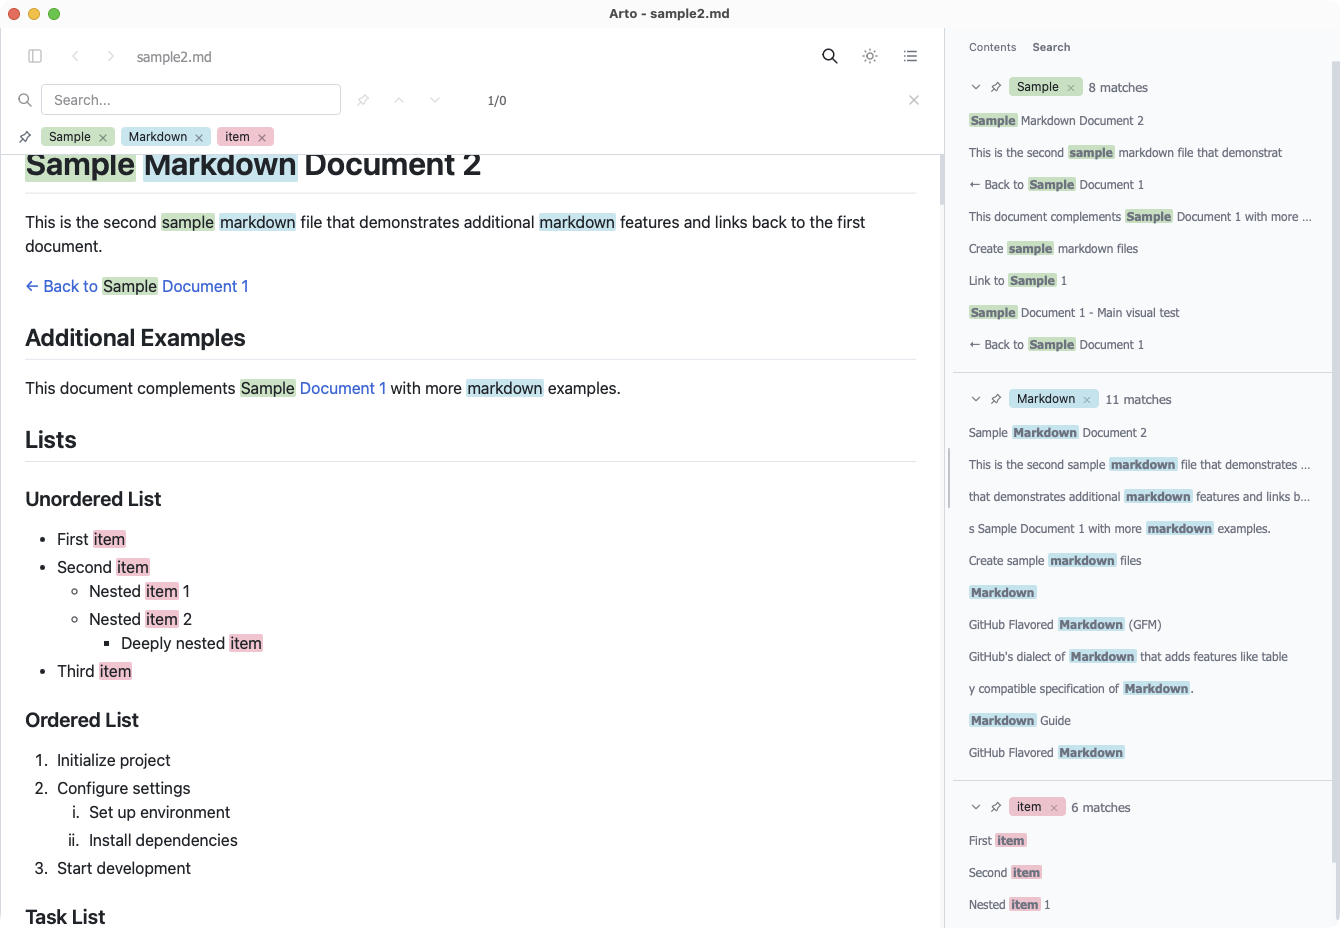This screenshot has width=1340, height=928.
Task: Pin the Markdown search term
Action: click(x=995, y=399)
